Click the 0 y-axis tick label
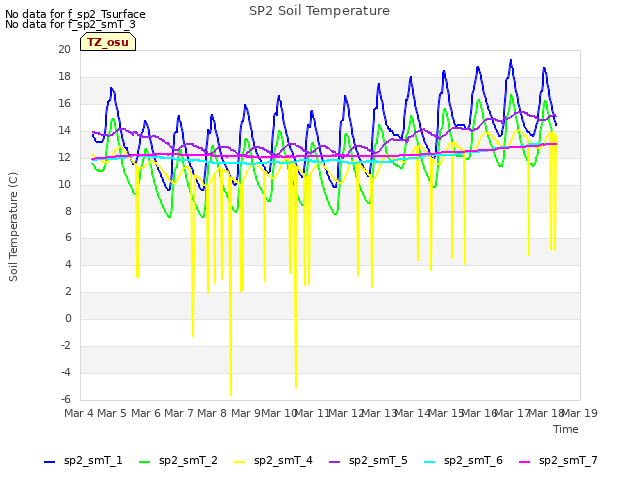This screenshot has width=640, height=480. [68, 318]
